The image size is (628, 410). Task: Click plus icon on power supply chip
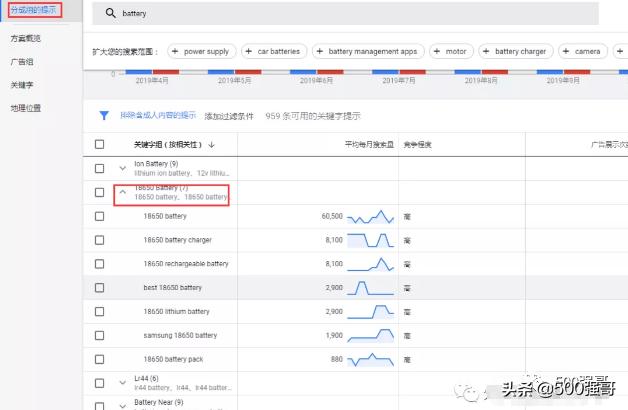coord(175,51)
